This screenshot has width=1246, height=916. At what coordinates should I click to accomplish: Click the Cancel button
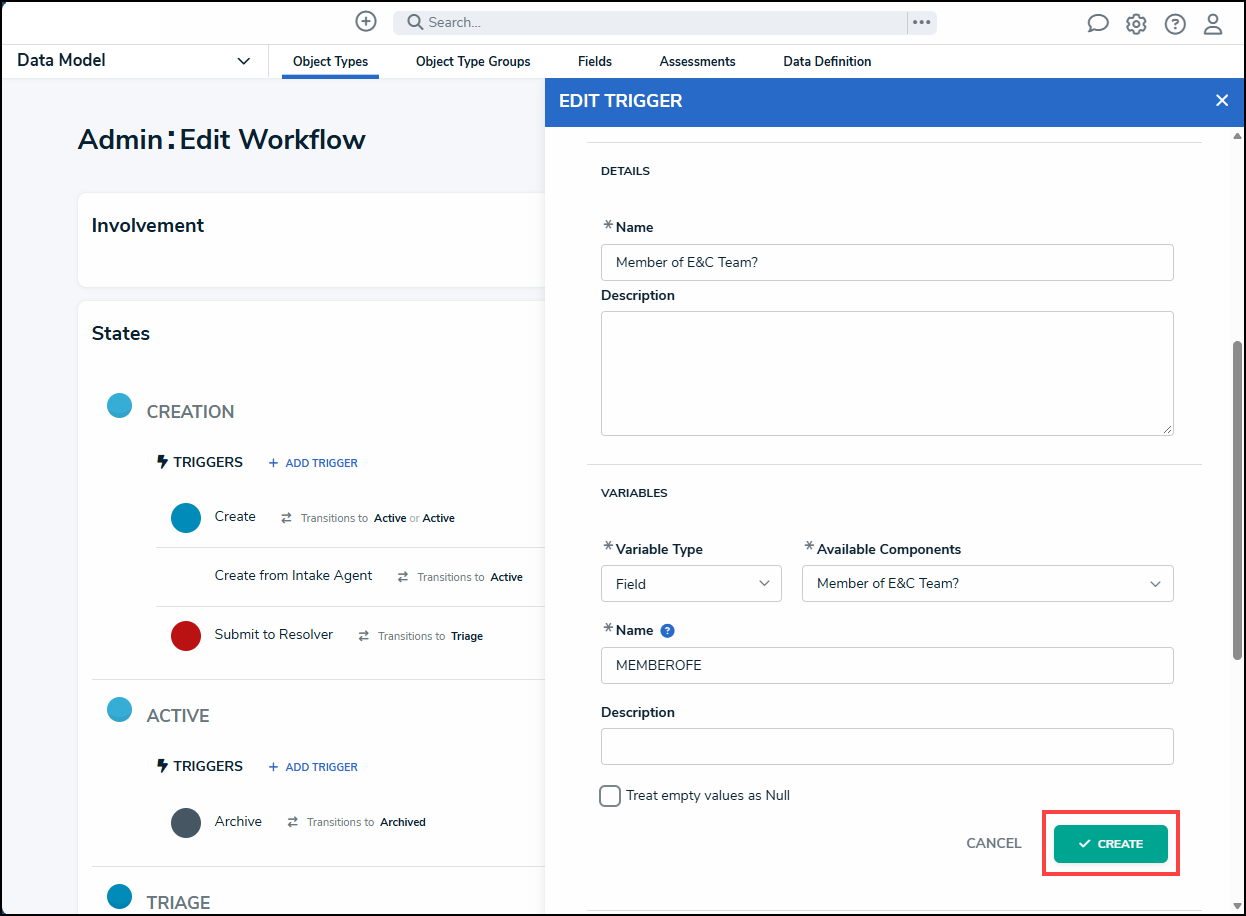click(994, 844)
